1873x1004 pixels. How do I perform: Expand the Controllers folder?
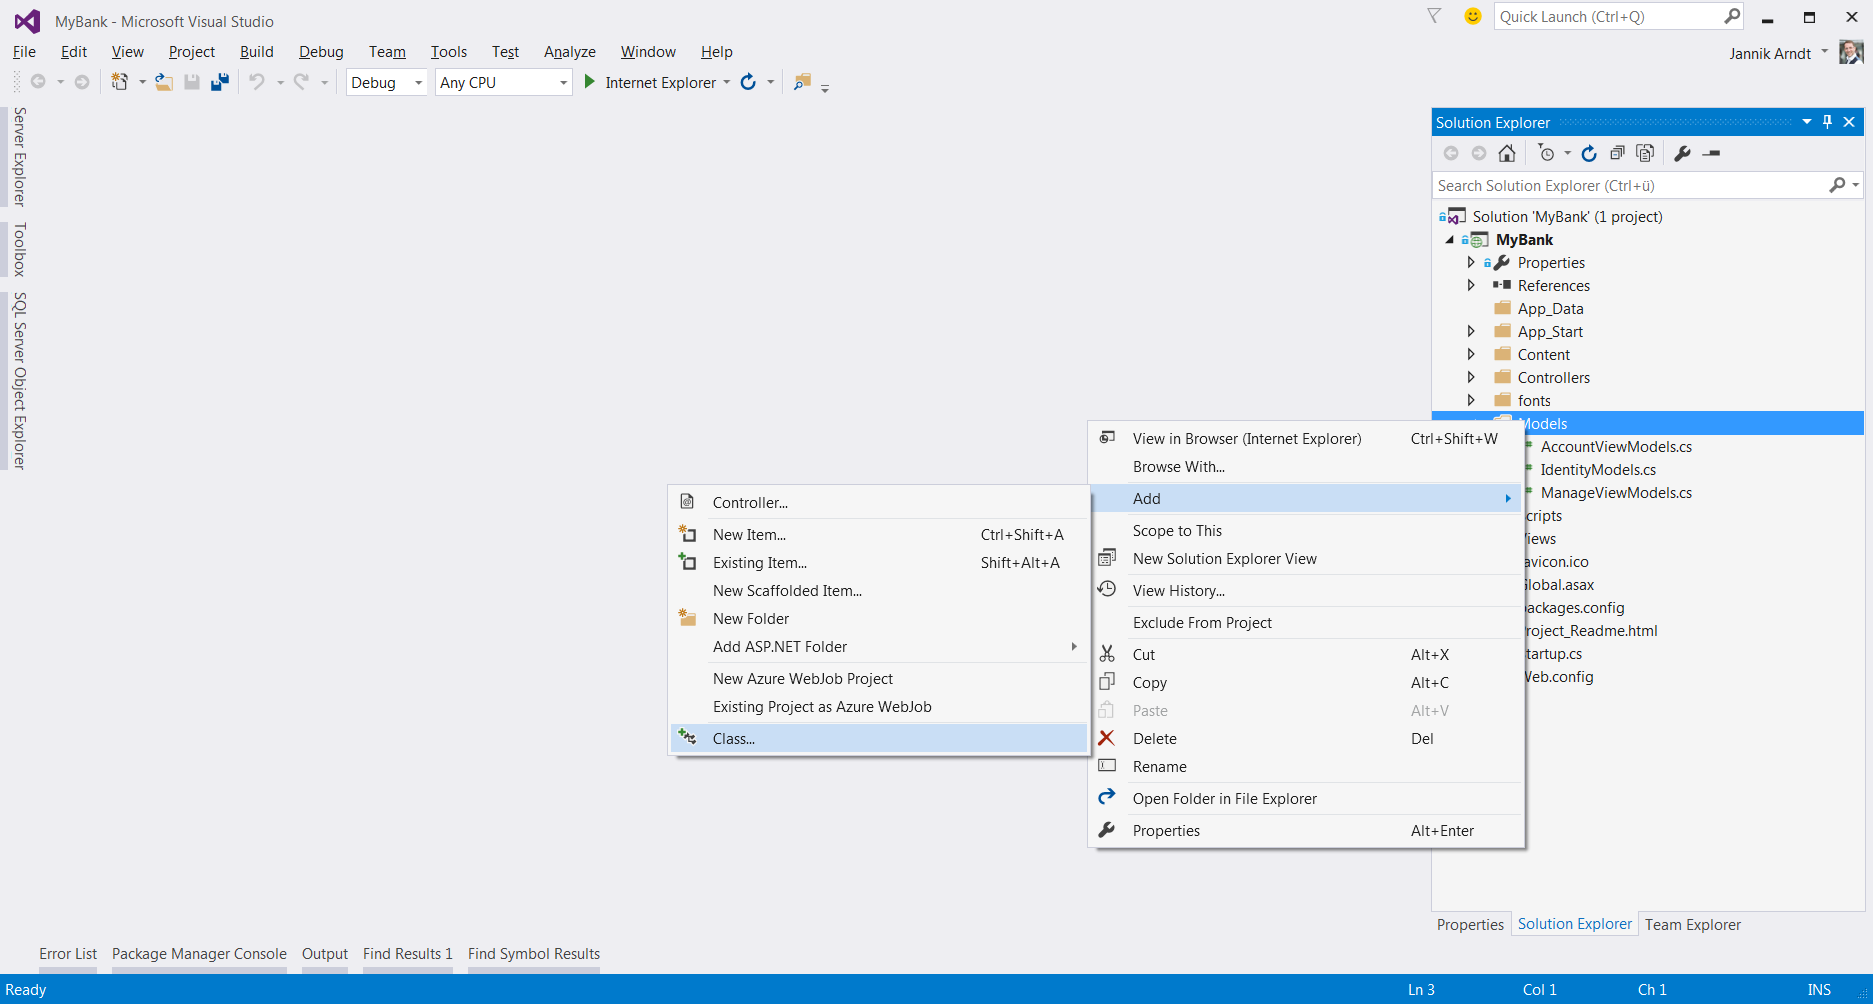click(x=1471, y=377)
